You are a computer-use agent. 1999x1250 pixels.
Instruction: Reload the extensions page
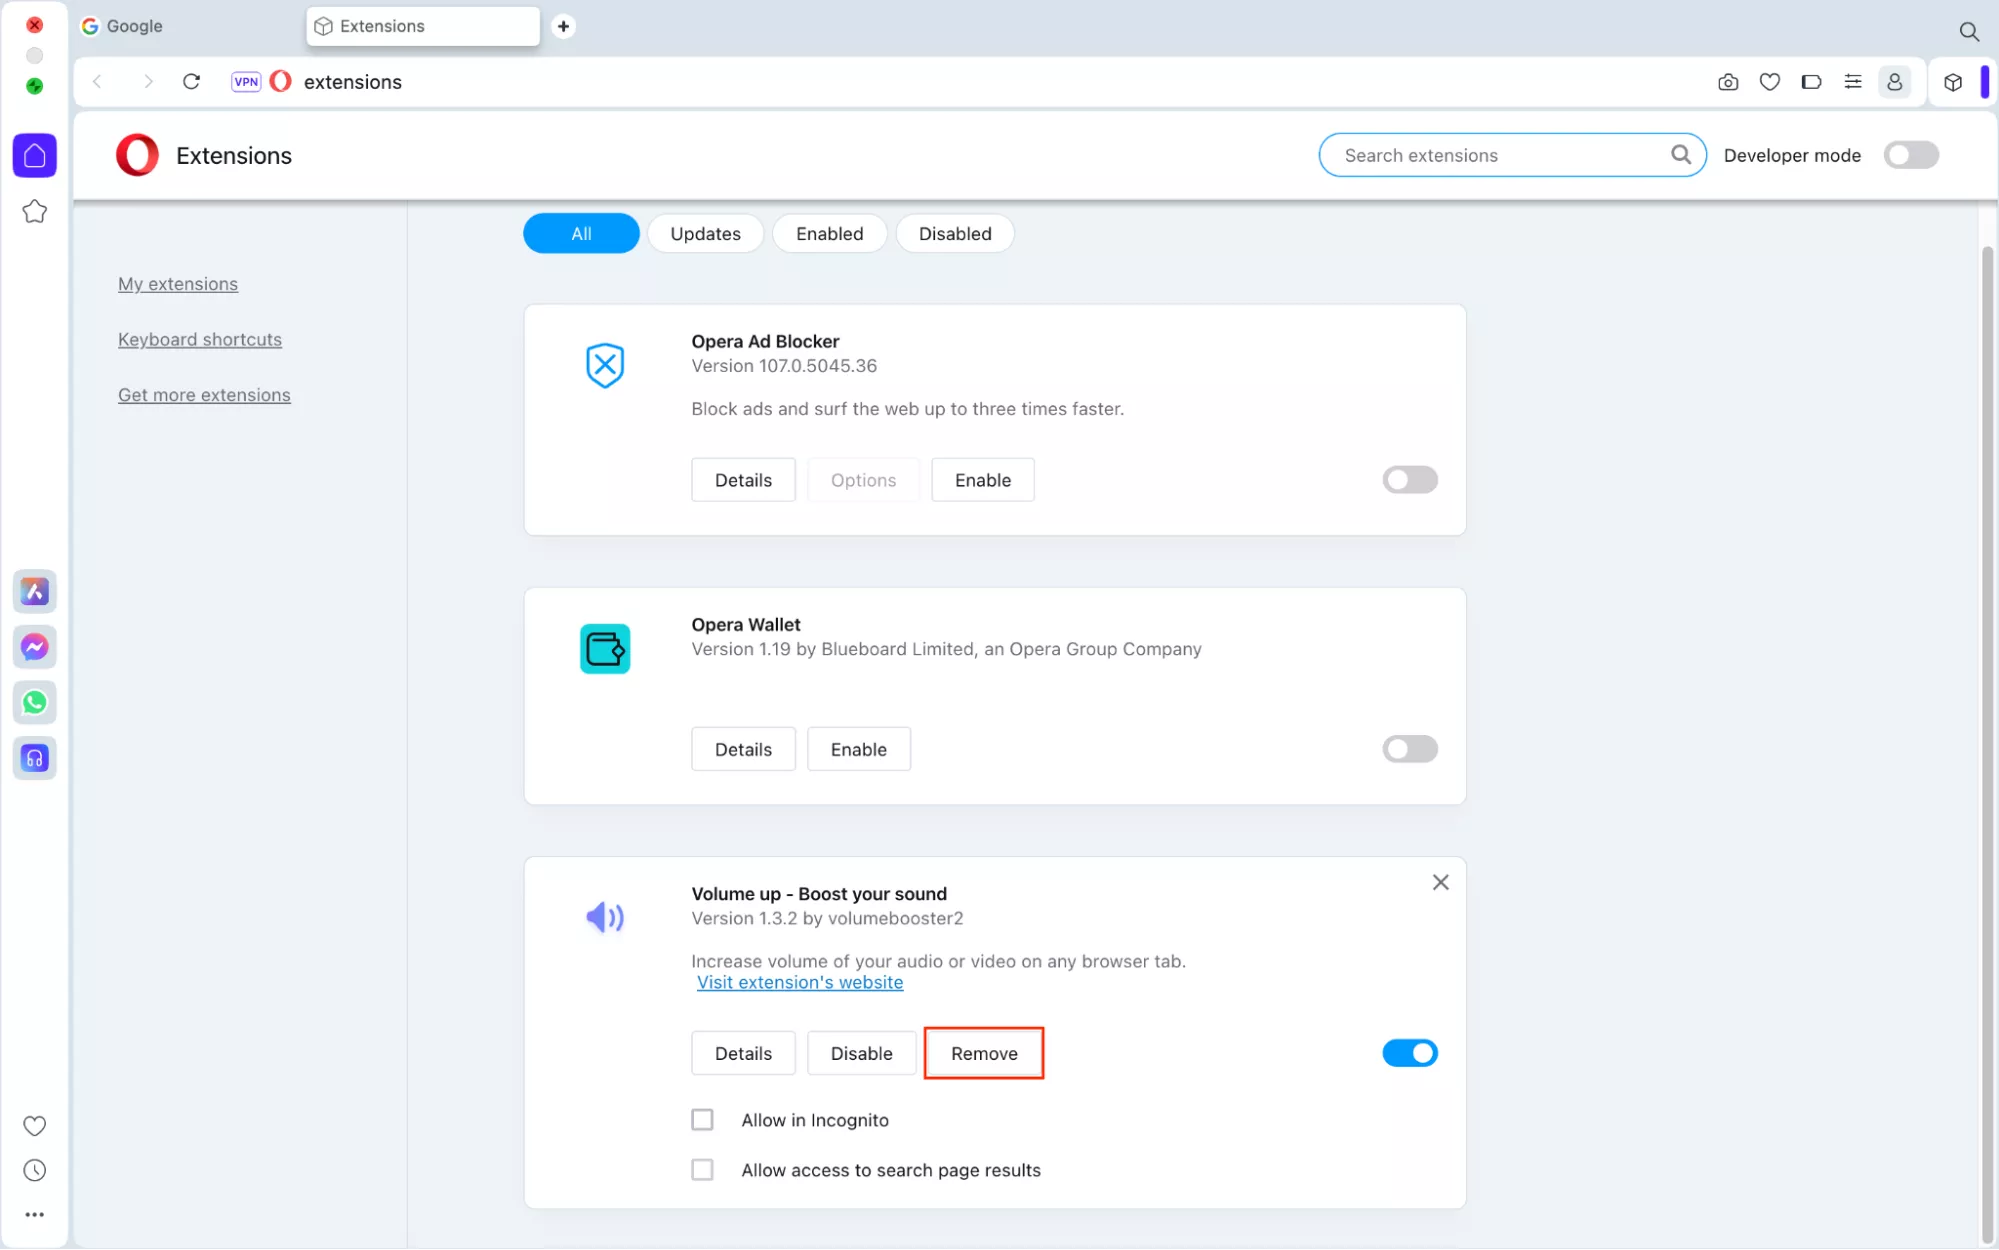point(192,82)
